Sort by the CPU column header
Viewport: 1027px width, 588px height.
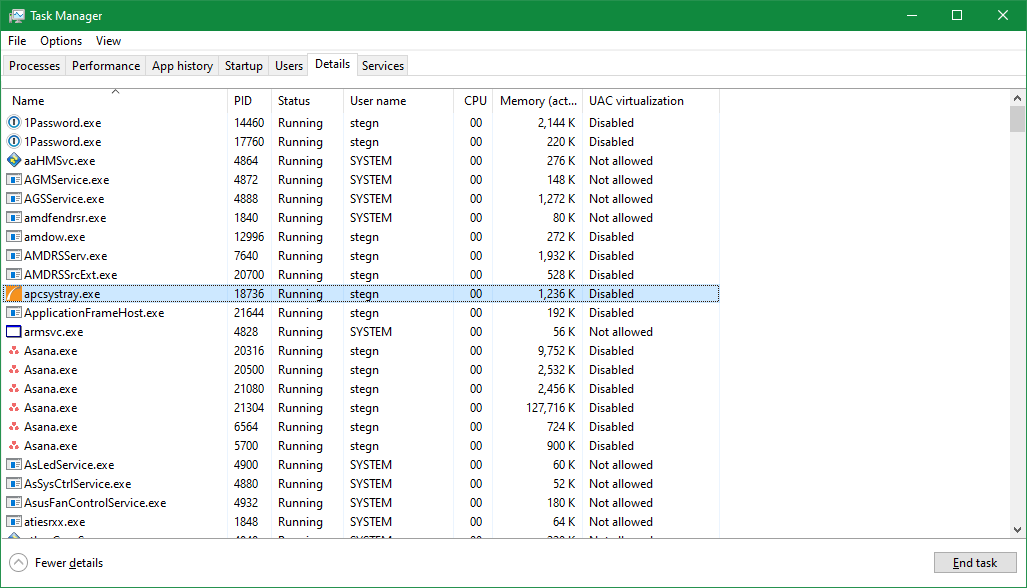[x=474, y=100]
